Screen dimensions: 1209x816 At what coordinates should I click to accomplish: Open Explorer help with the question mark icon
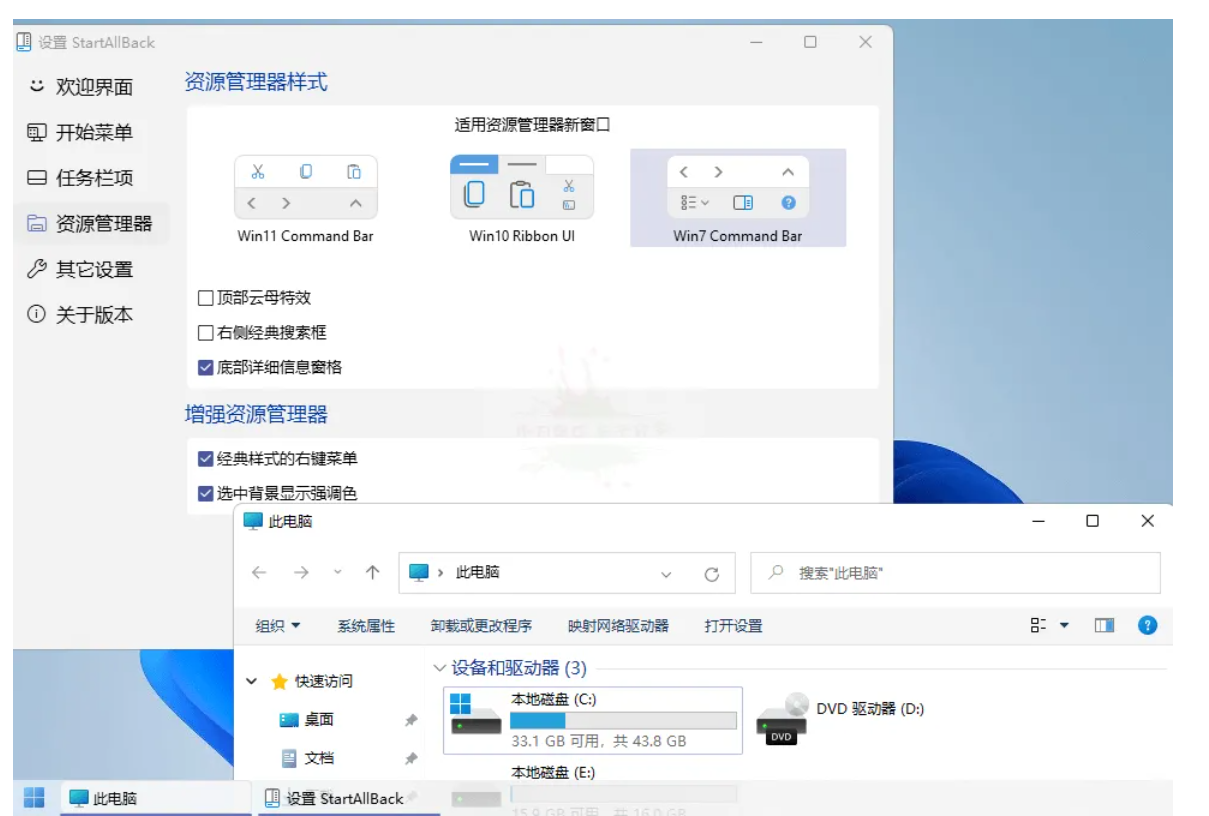click(1146, 624)
